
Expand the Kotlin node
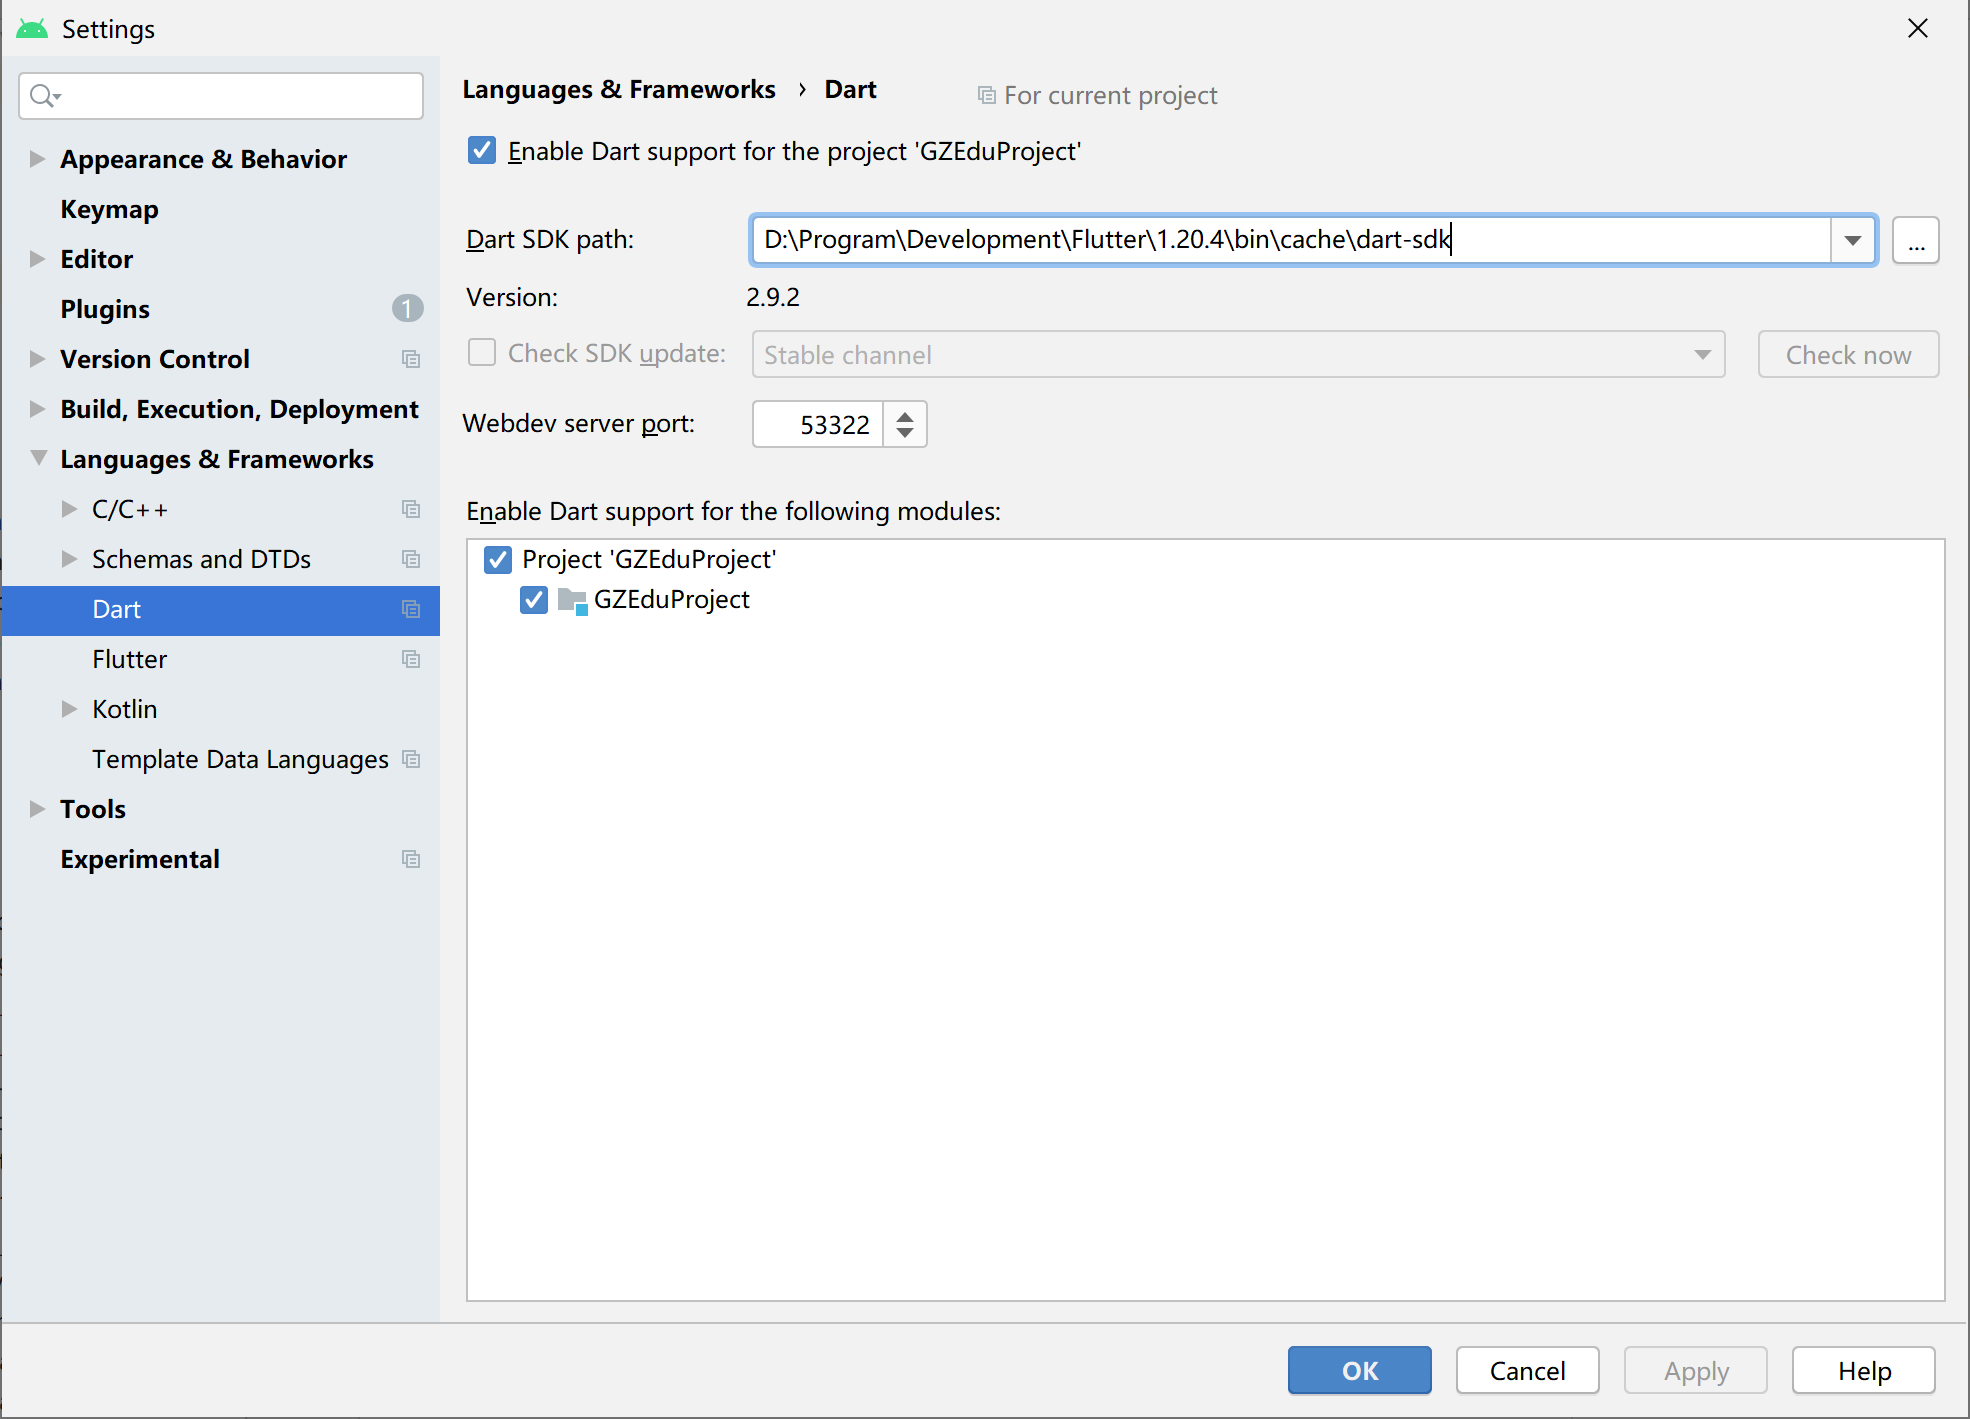point(69,709)
